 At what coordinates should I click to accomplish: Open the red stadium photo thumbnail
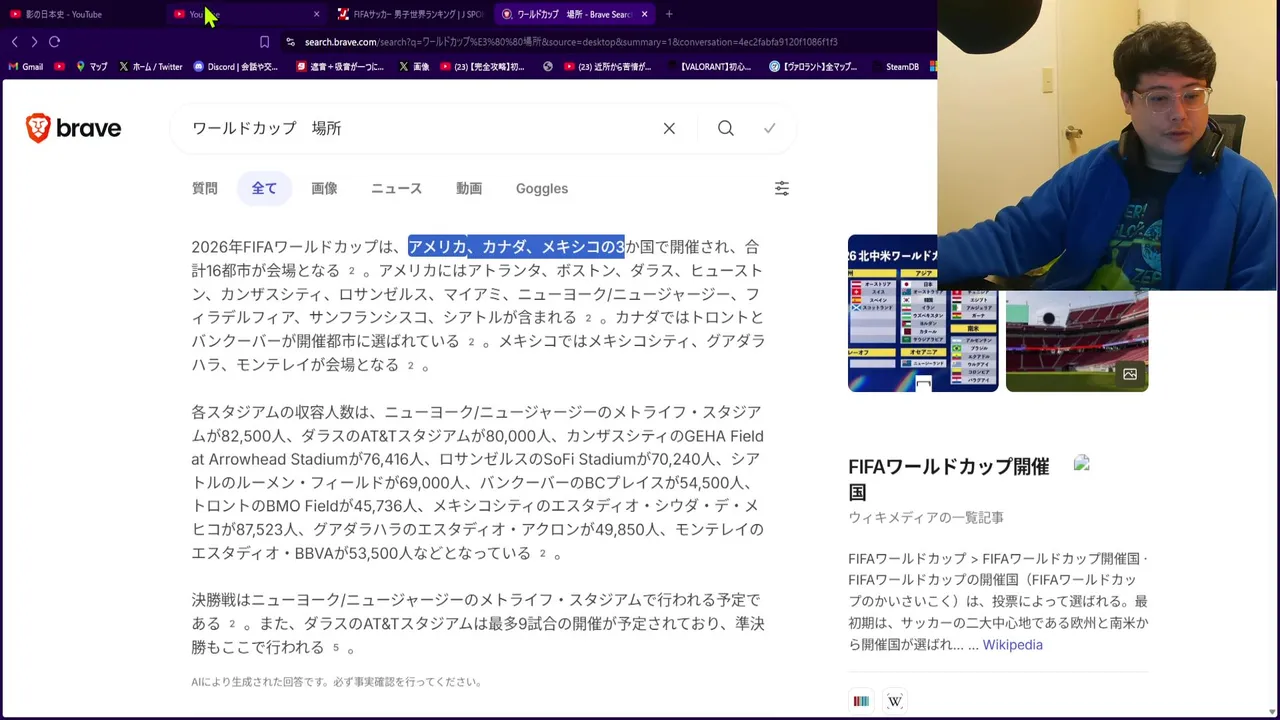1077,340
